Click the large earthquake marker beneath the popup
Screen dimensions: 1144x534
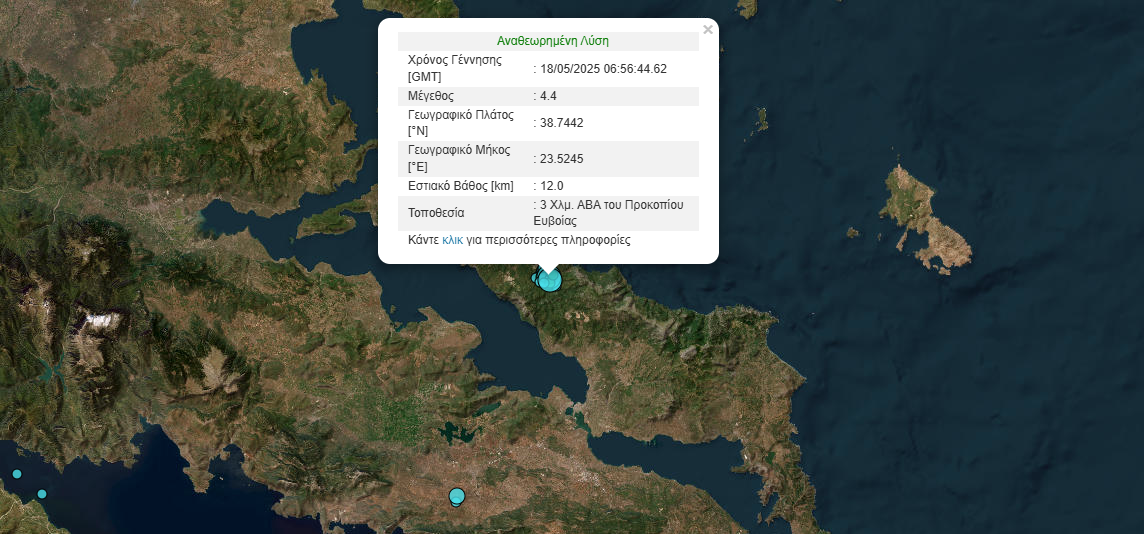(550, 280)
